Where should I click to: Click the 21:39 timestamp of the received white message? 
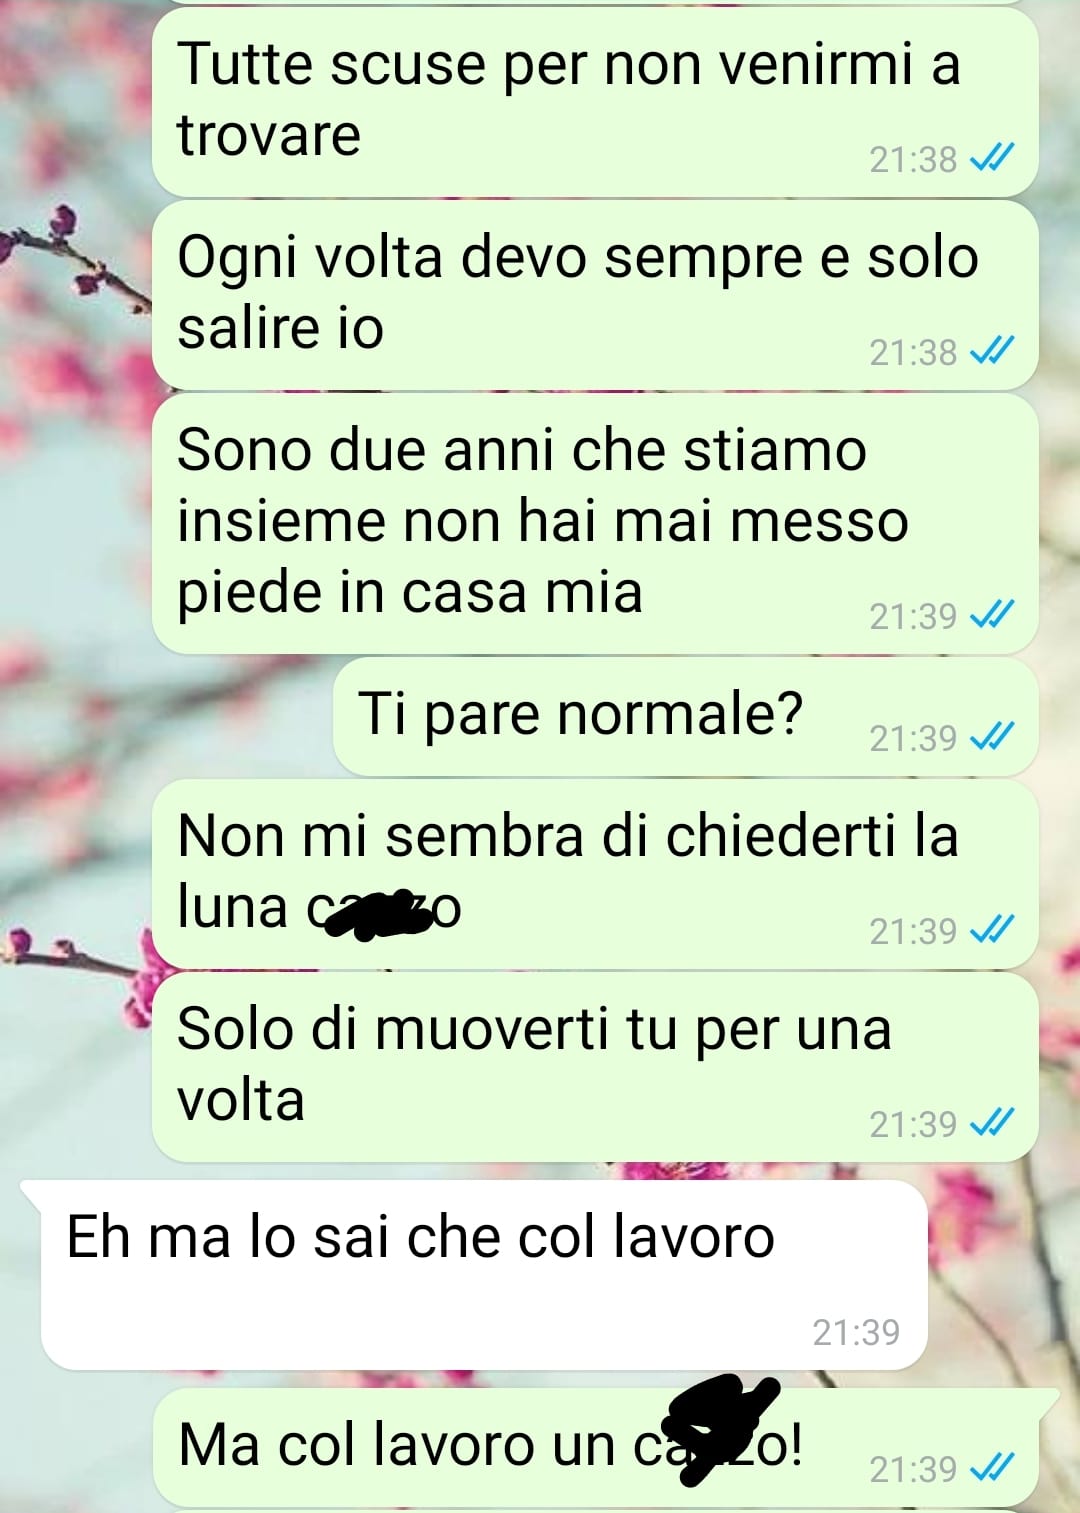856,1332
